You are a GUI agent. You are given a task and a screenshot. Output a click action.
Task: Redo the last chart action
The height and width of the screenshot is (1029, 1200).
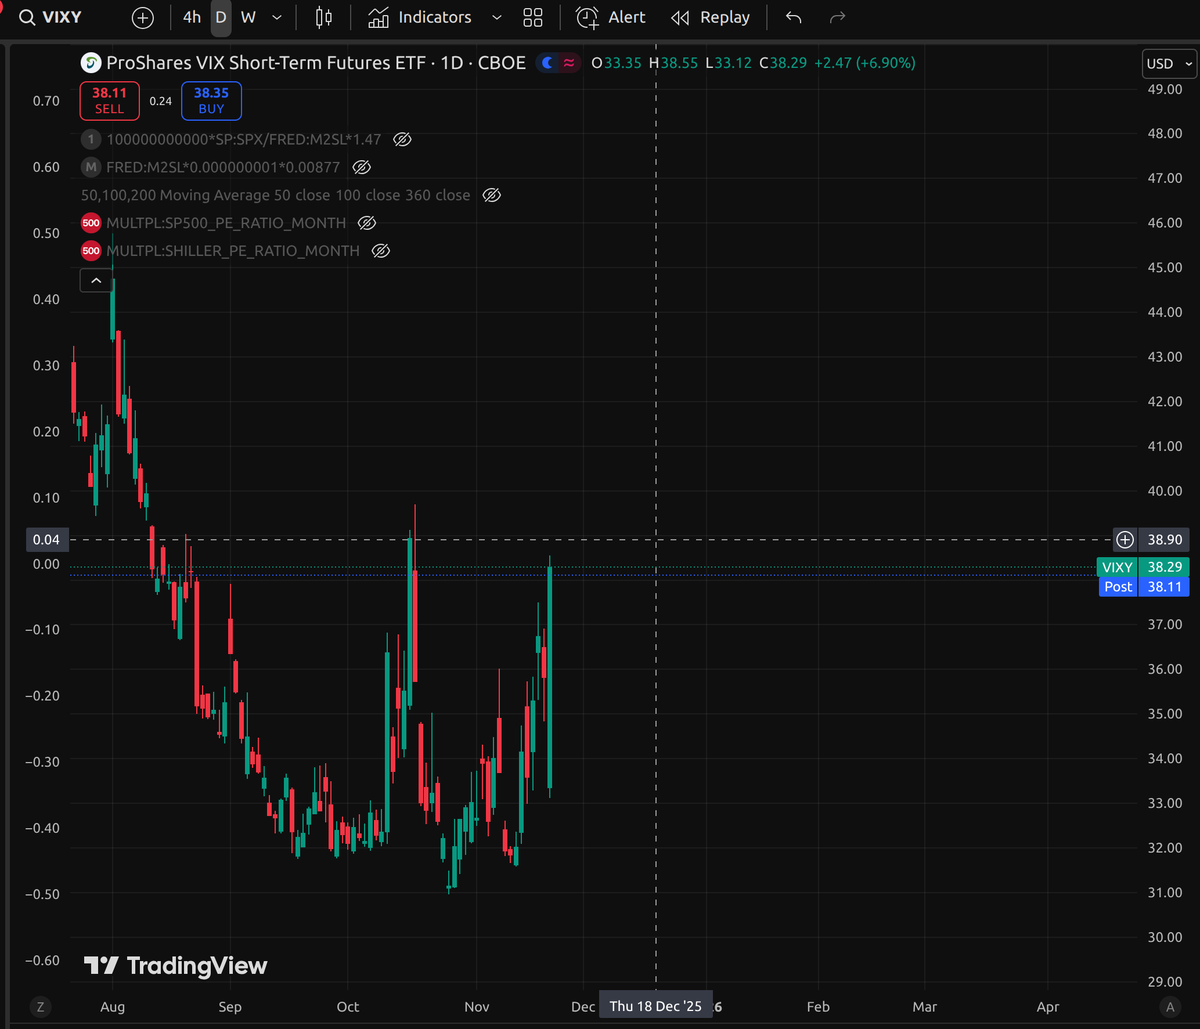tap(838, 17)
